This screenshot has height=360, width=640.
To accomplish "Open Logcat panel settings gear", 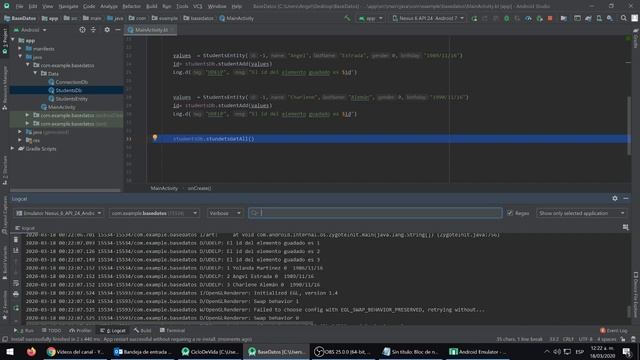I will coord(615,198).
